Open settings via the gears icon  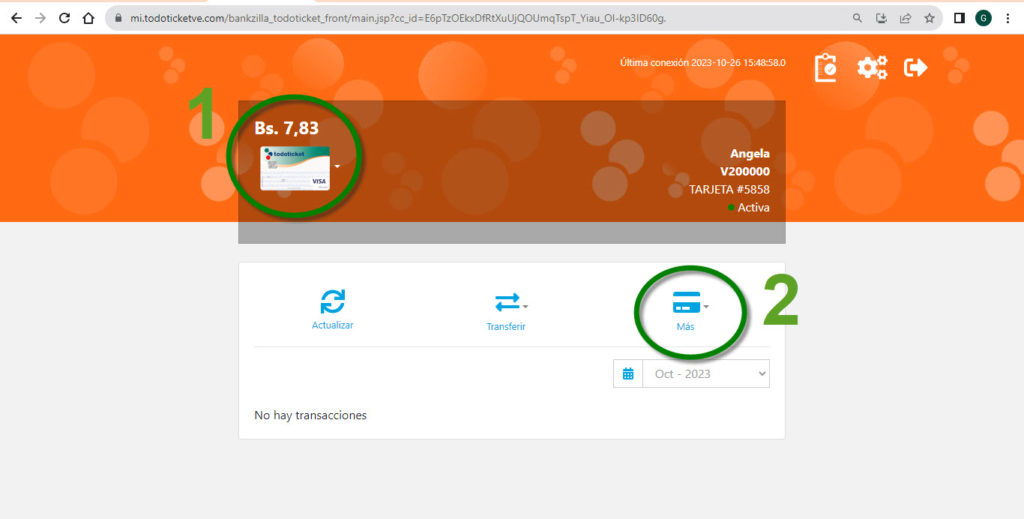point(872,68)
